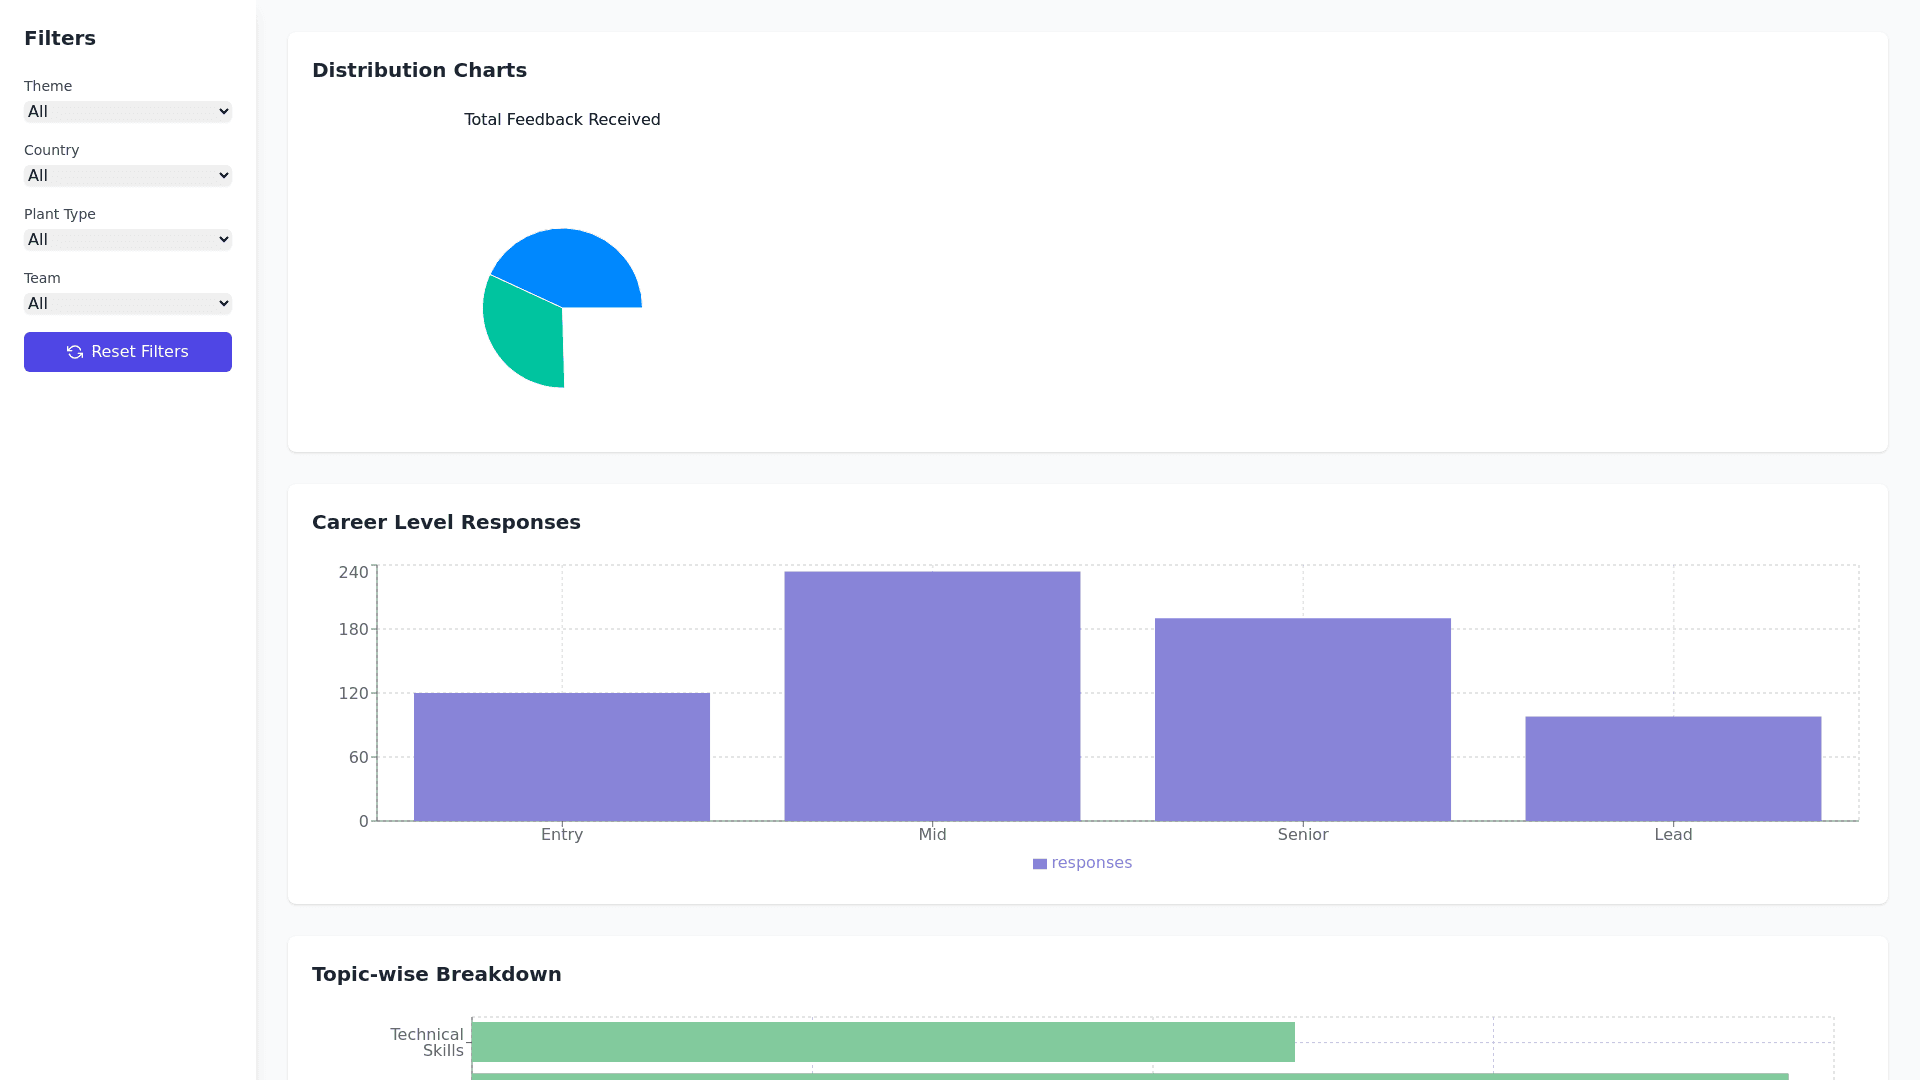
Task: Expand the Country filter dropdown
Action: point(128,176)
